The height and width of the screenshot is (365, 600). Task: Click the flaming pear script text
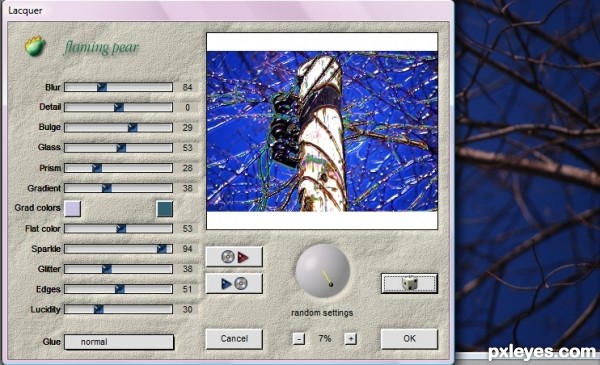(x=101, y=48)
